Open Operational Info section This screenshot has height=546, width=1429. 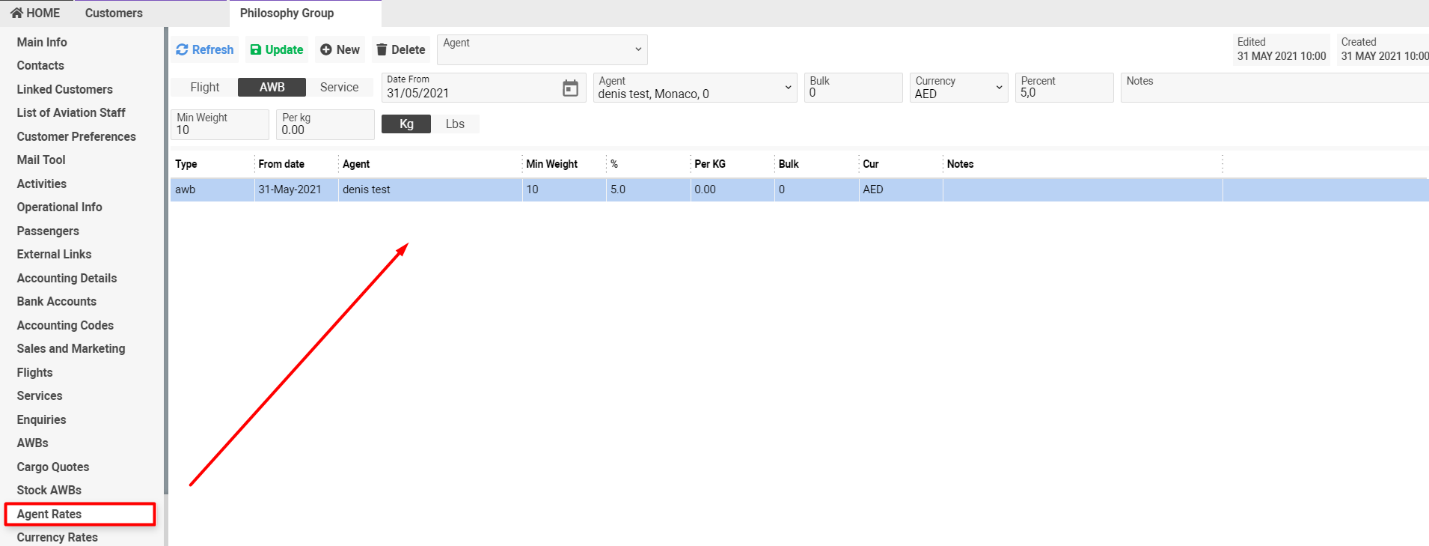(59, 207)
